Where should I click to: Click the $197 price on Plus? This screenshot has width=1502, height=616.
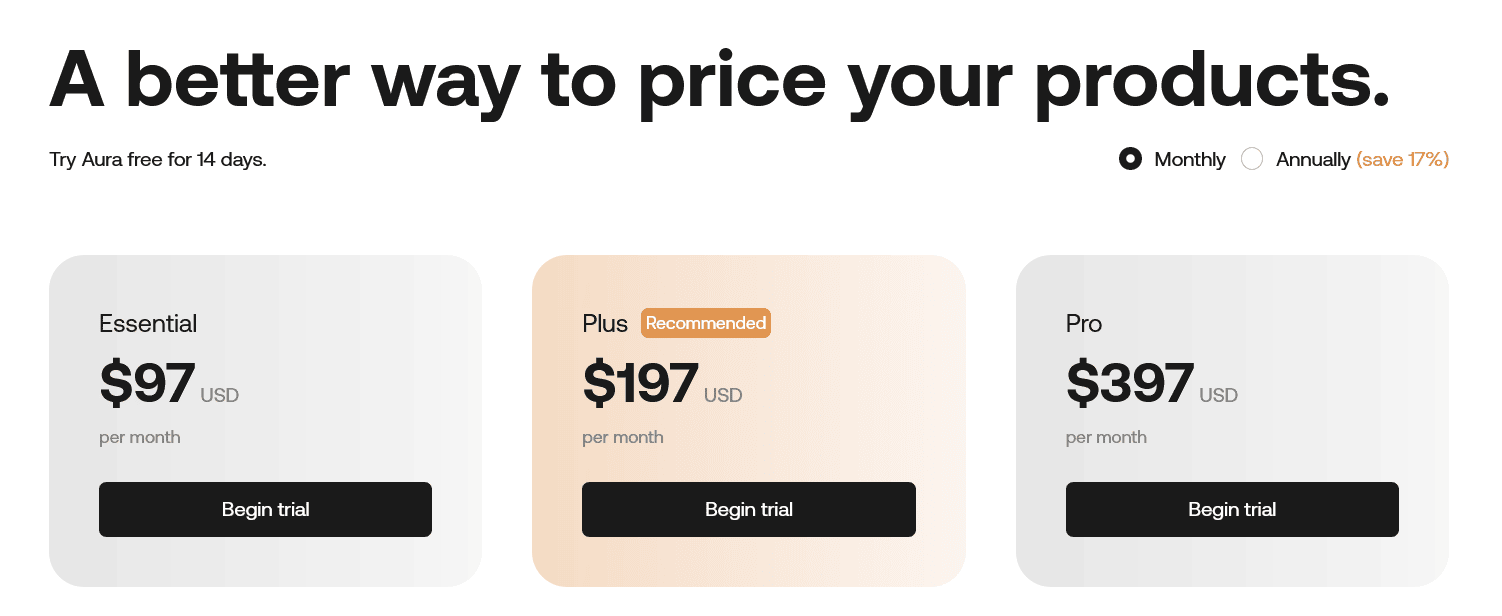coord(640,384)
